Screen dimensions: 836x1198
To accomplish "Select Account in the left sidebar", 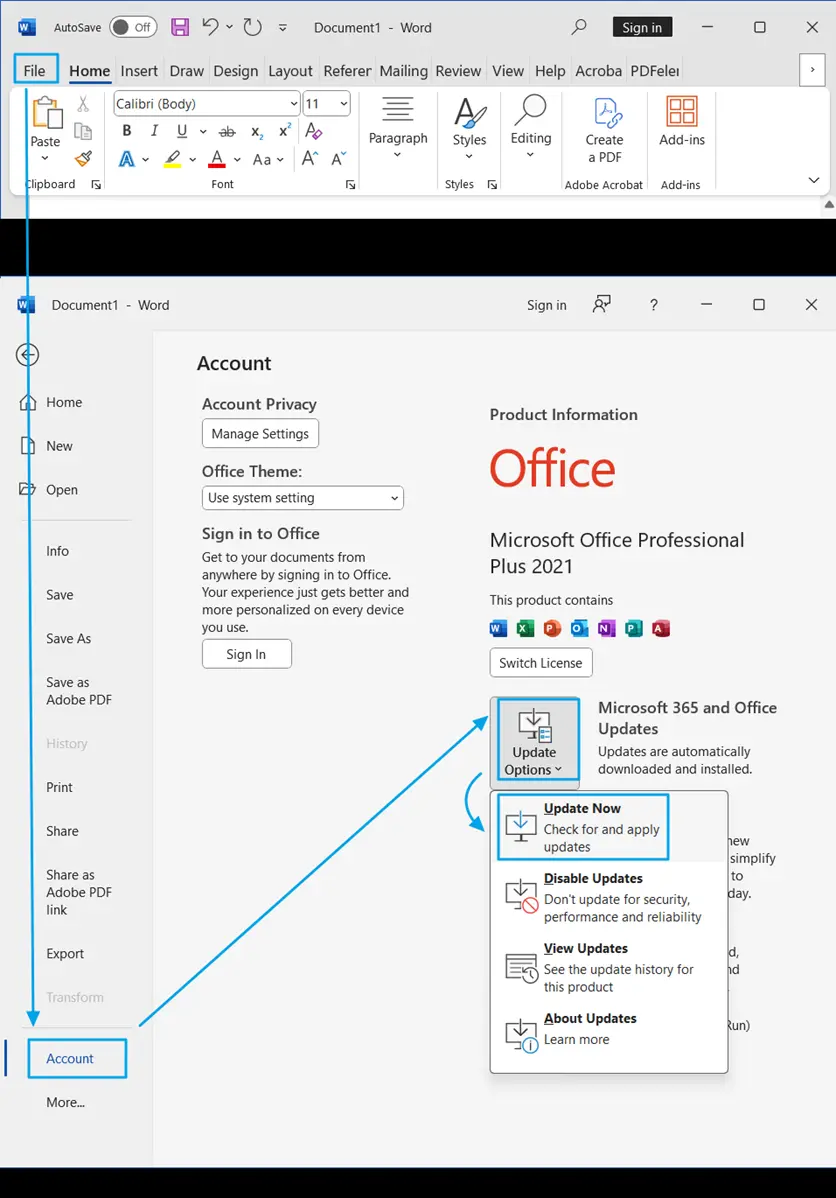I will (70, 1058).
